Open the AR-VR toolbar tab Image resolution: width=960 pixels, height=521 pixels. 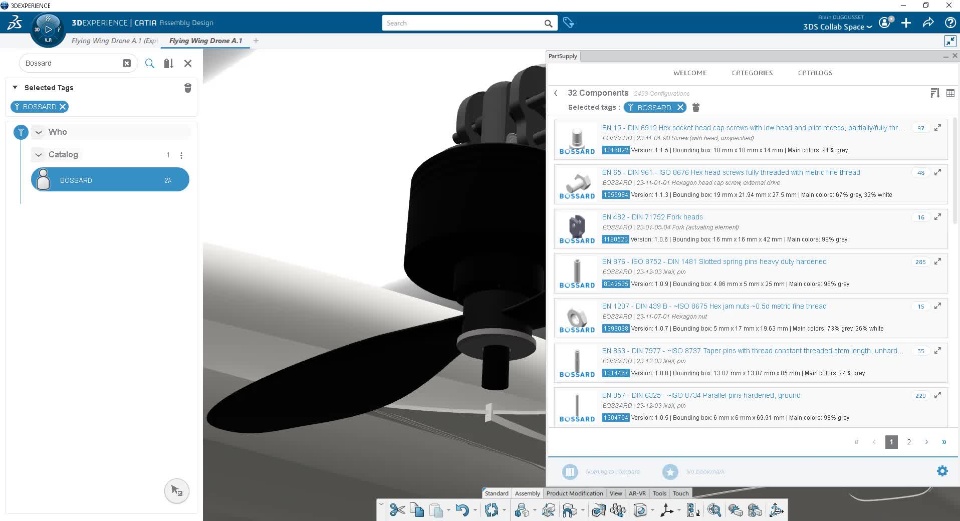pyautogui.click(x=637, y=493)
